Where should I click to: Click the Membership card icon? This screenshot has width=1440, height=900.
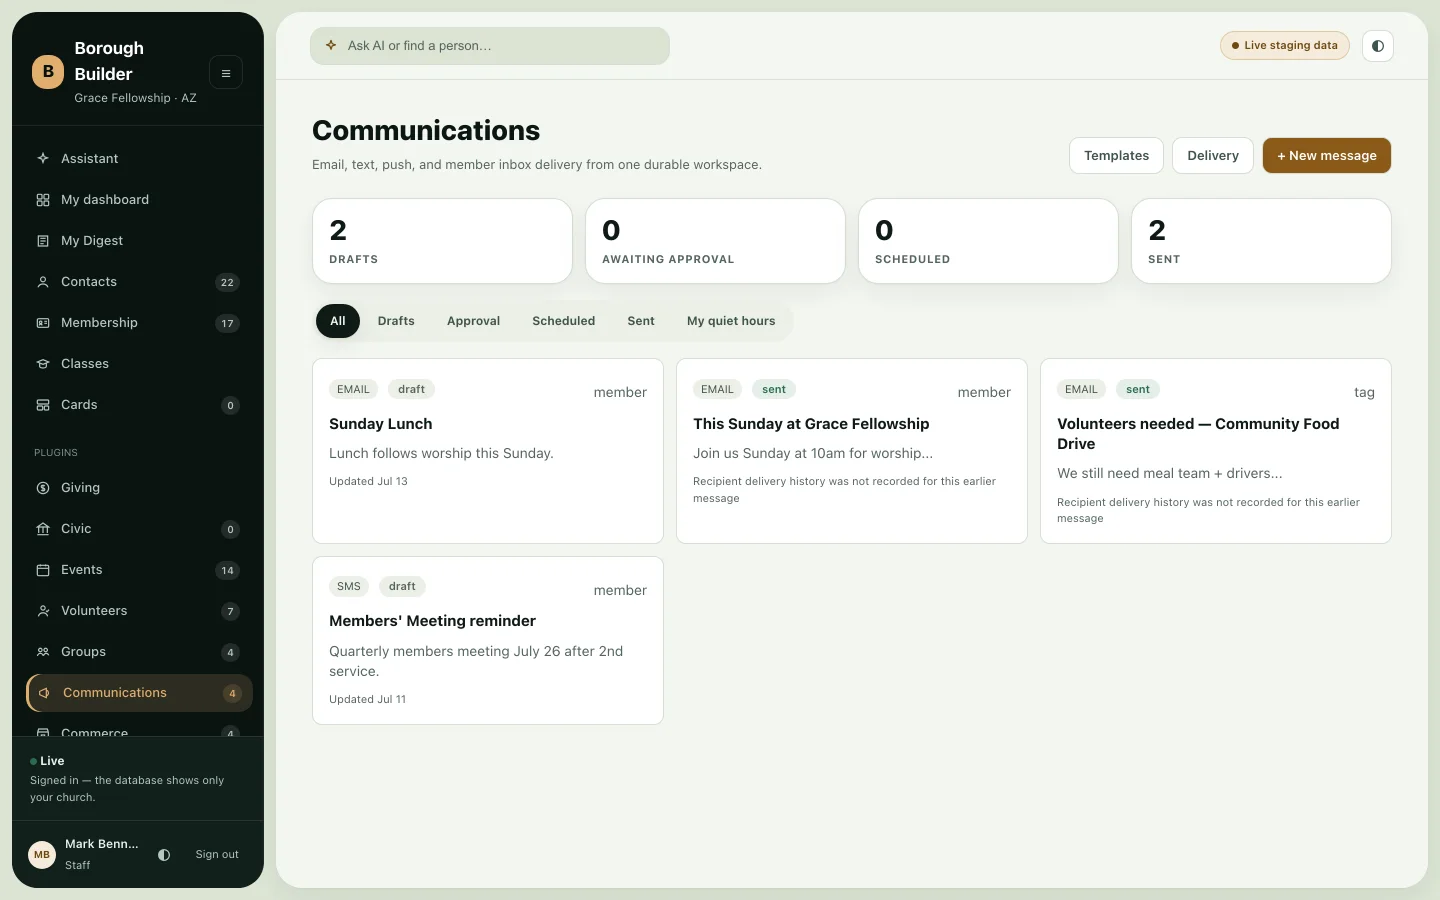[43, 323]
